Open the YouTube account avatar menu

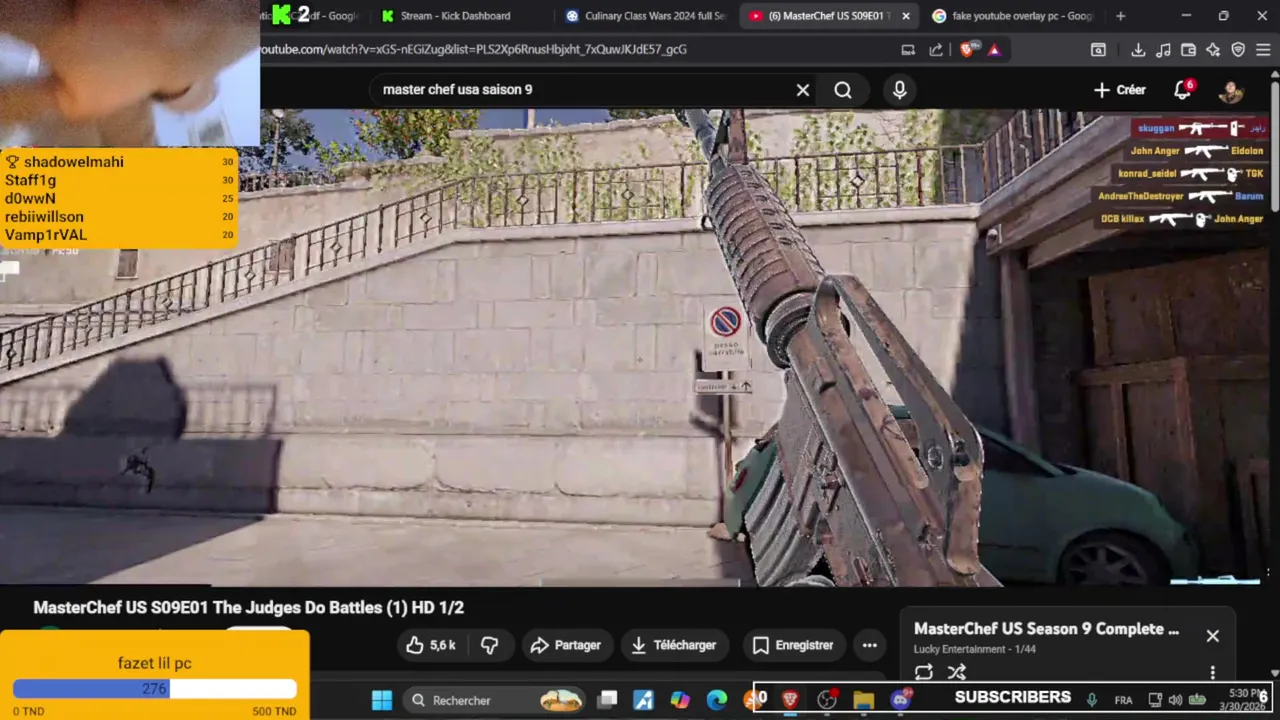(x=1230, y=90)
